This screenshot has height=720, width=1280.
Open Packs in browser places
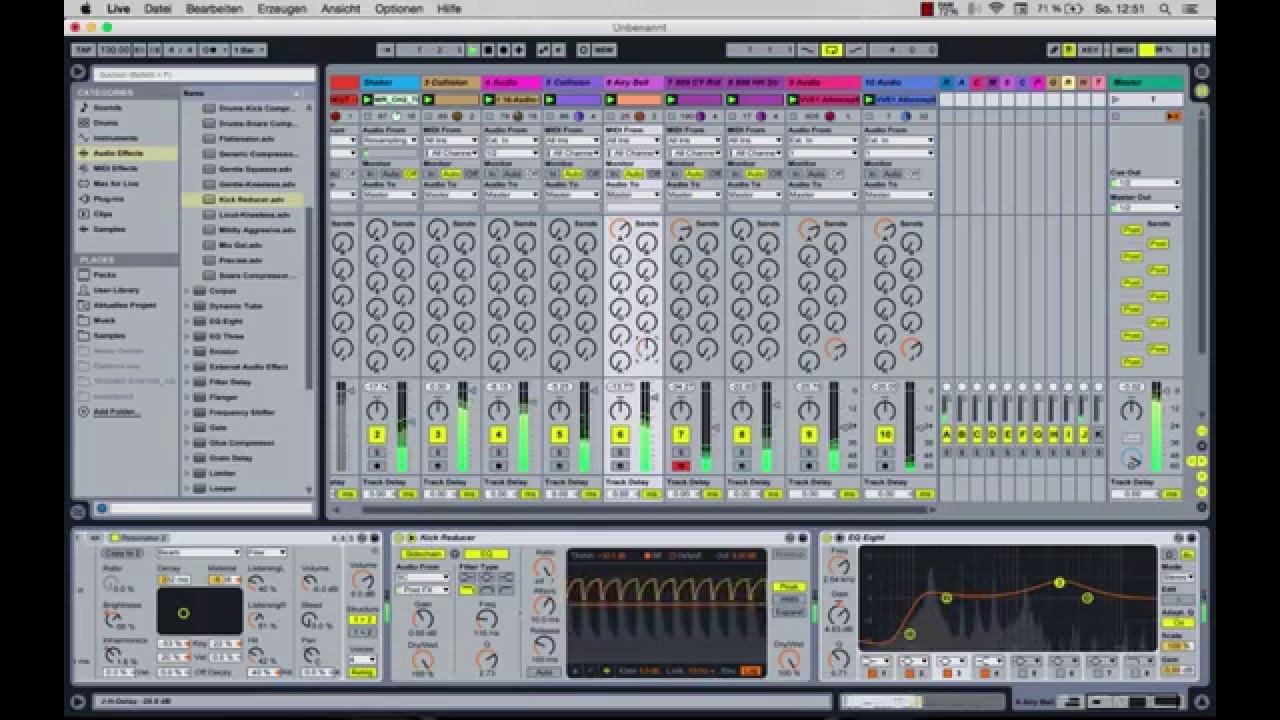click(104, 275)
